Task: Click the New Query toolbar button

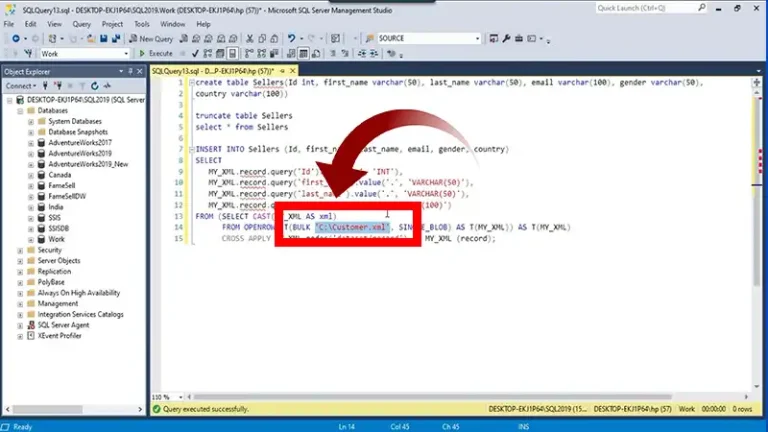Action: point(153,38)
